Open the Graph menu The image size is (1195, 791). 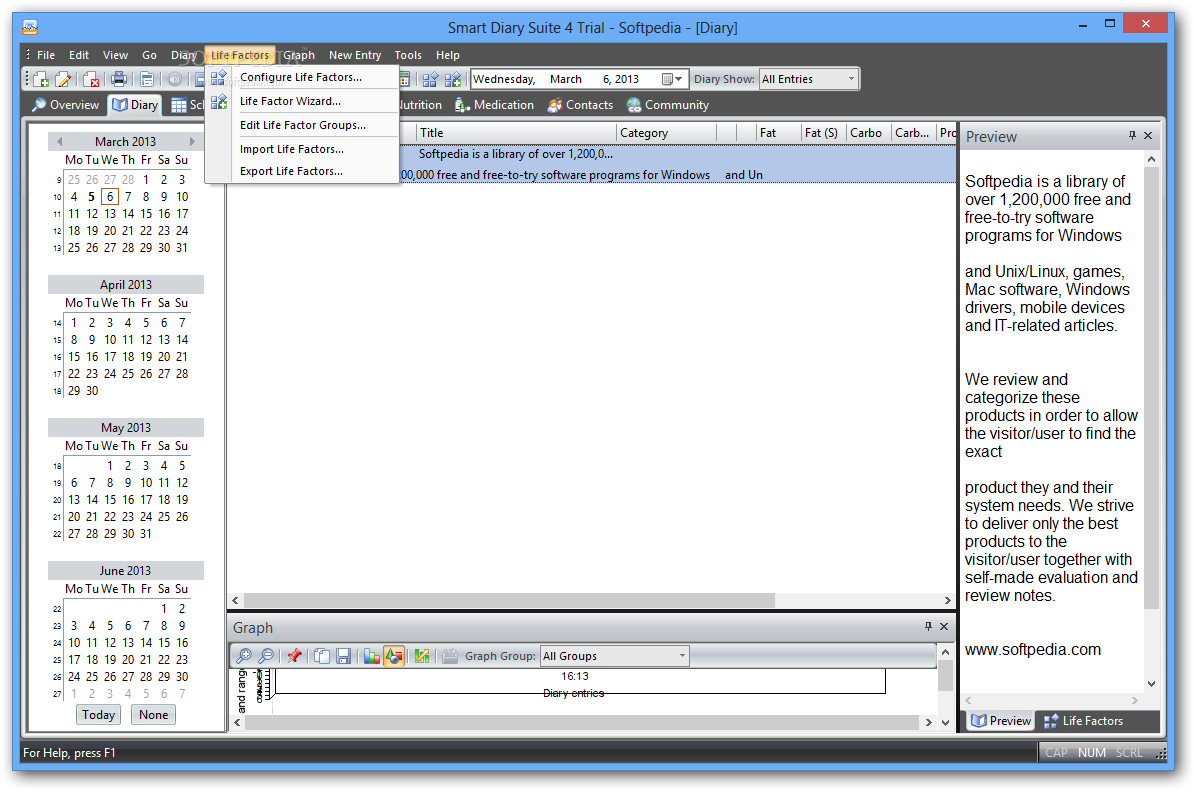click(299, 55)
